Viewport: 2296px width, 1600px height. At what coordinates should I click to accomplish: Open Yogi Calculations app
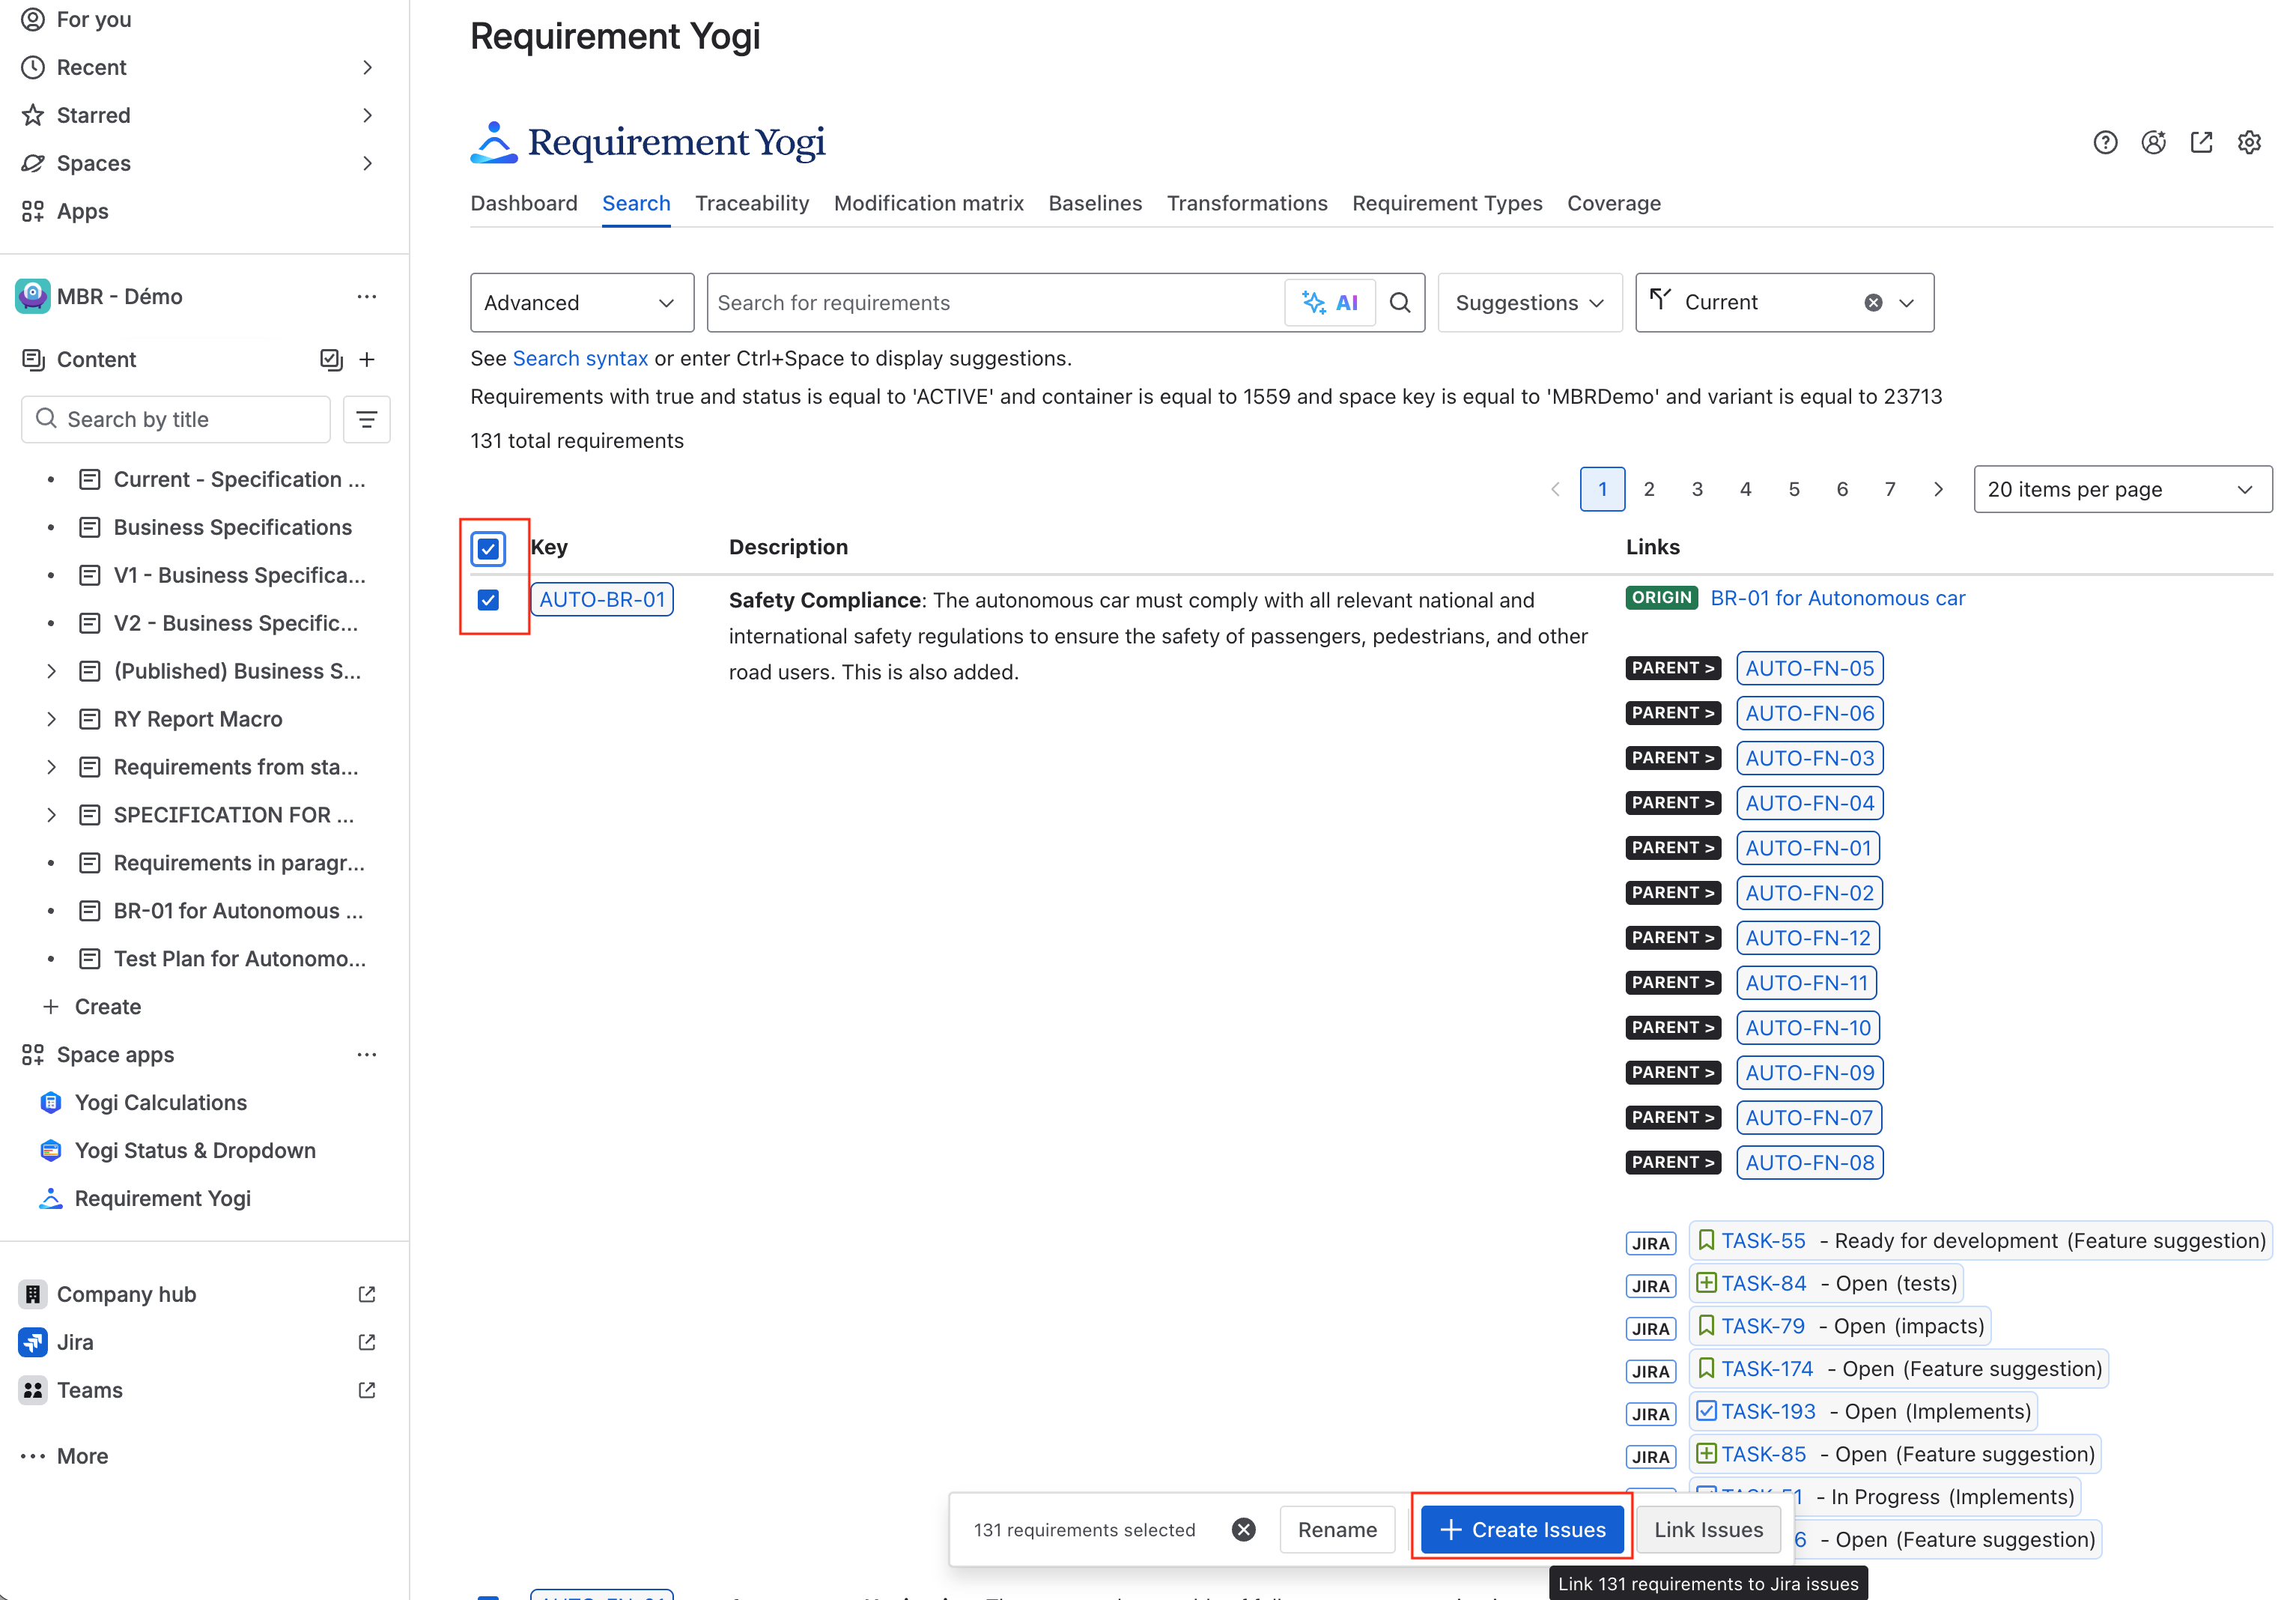(160, 1103)
